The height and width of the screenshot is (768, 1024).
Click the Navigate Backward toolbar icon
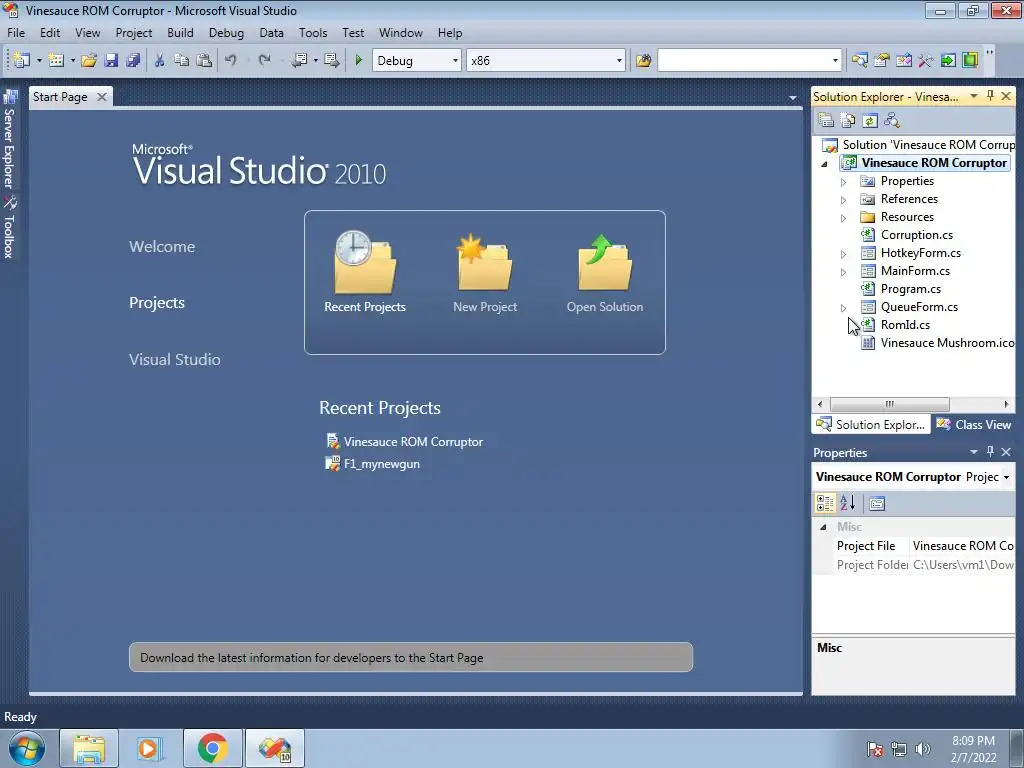(x=300, y=60)
